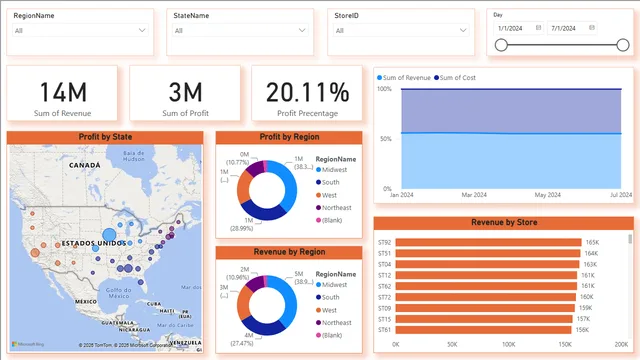Click Sum of Revenue legend entry
This screenshot has height=360, width=640.
click(x=404, y=78)
